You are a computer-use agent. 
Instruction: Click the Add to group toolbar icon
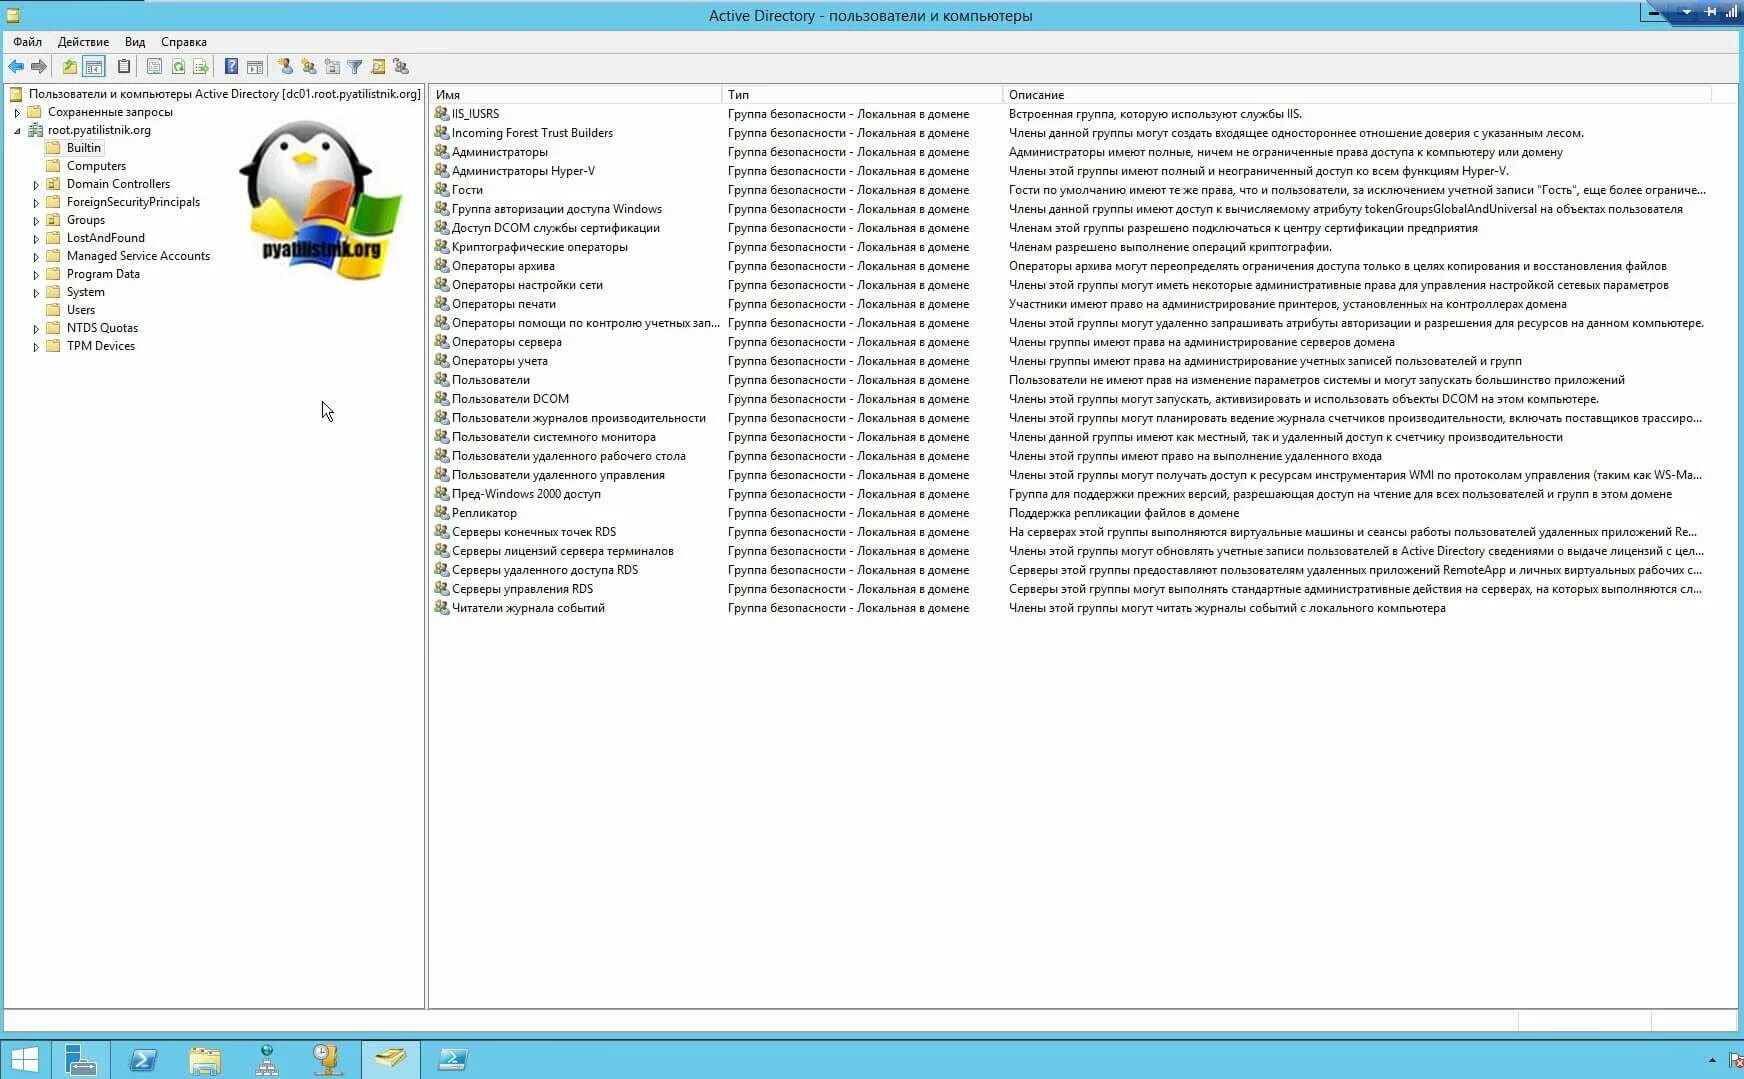click(401, 67)
